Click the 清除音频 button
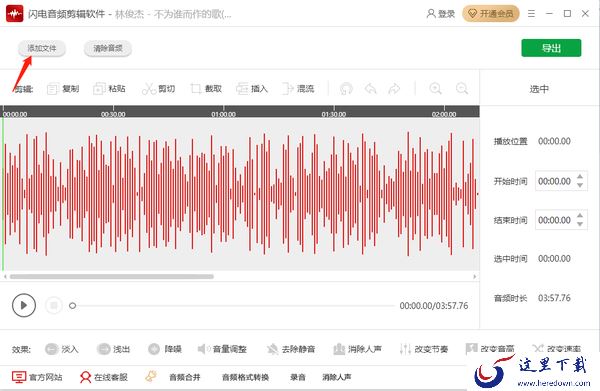 click(108, 49)
